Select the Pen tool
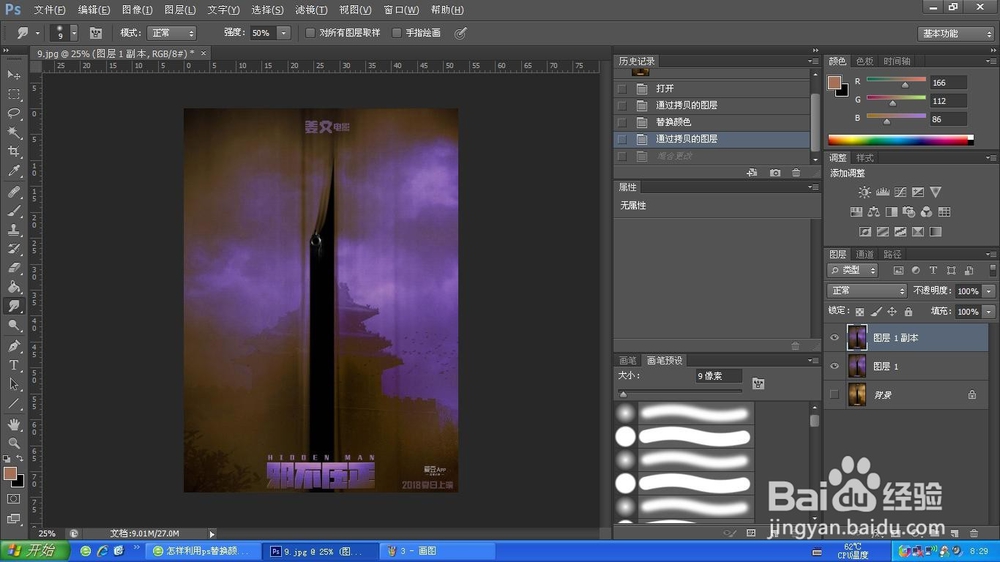 [13, 346]
